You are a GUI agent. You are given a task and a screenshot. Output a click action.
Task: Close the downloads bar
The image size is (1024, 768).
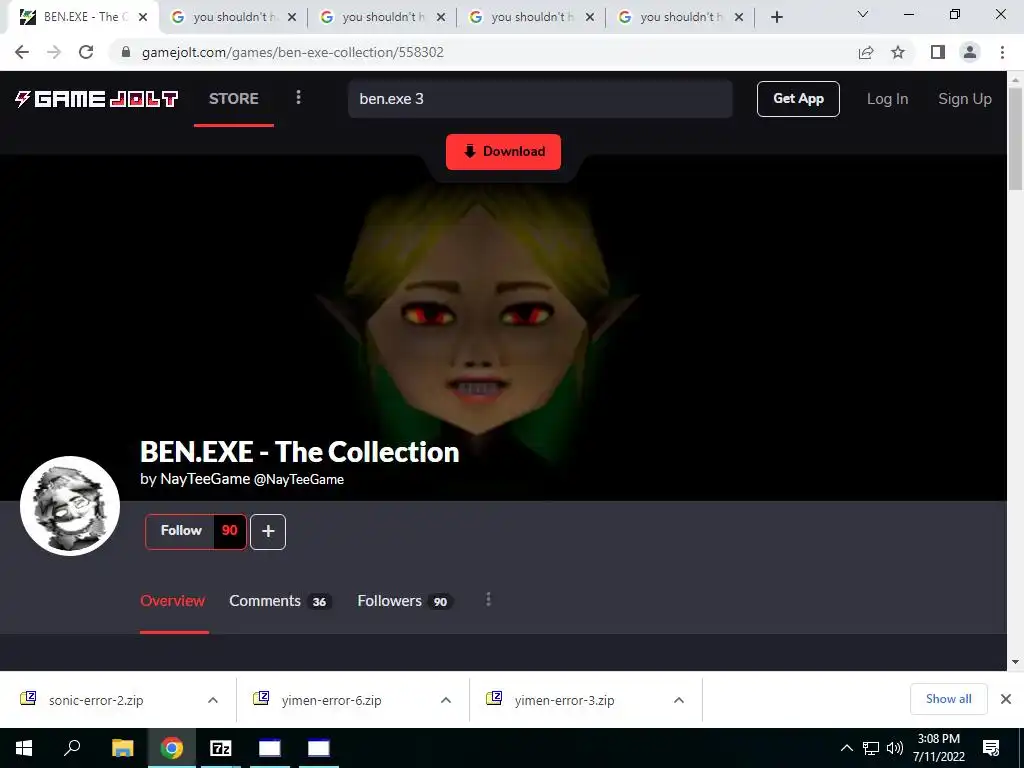tap(1006, 699)
